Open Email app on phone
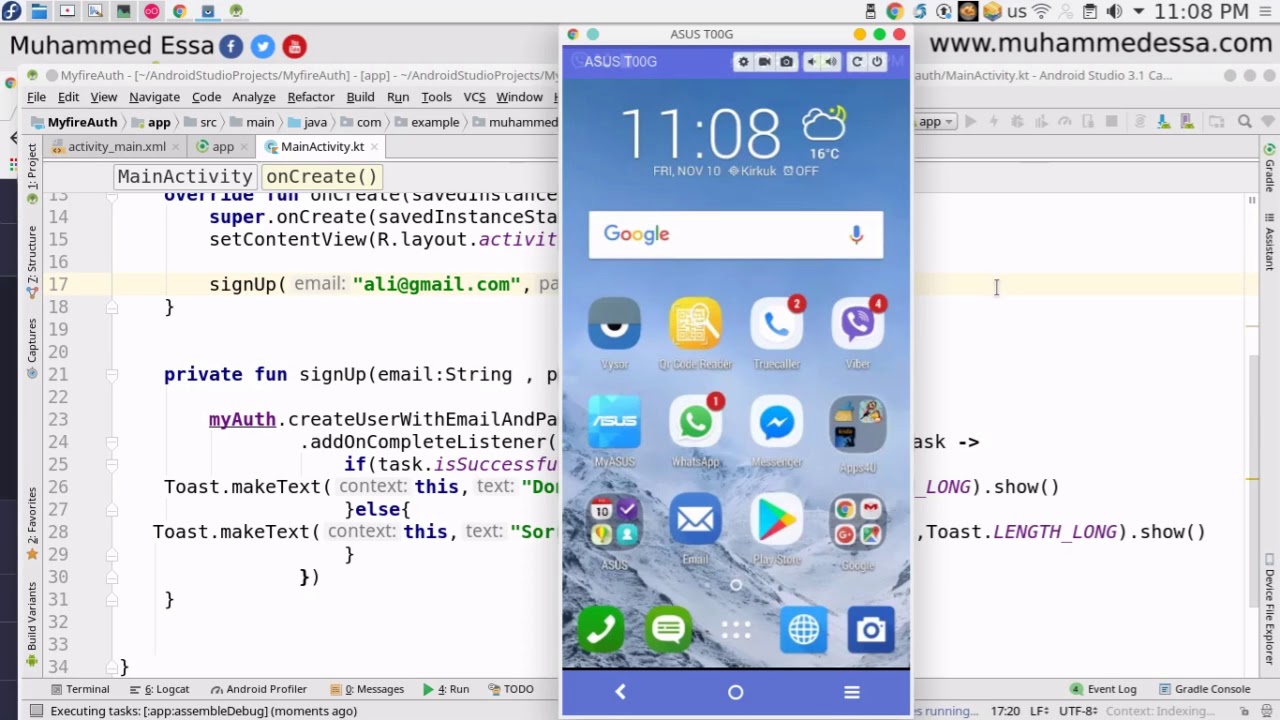Image resolution: width=1280 pixels, height=720 pixels. coord(695,530)
